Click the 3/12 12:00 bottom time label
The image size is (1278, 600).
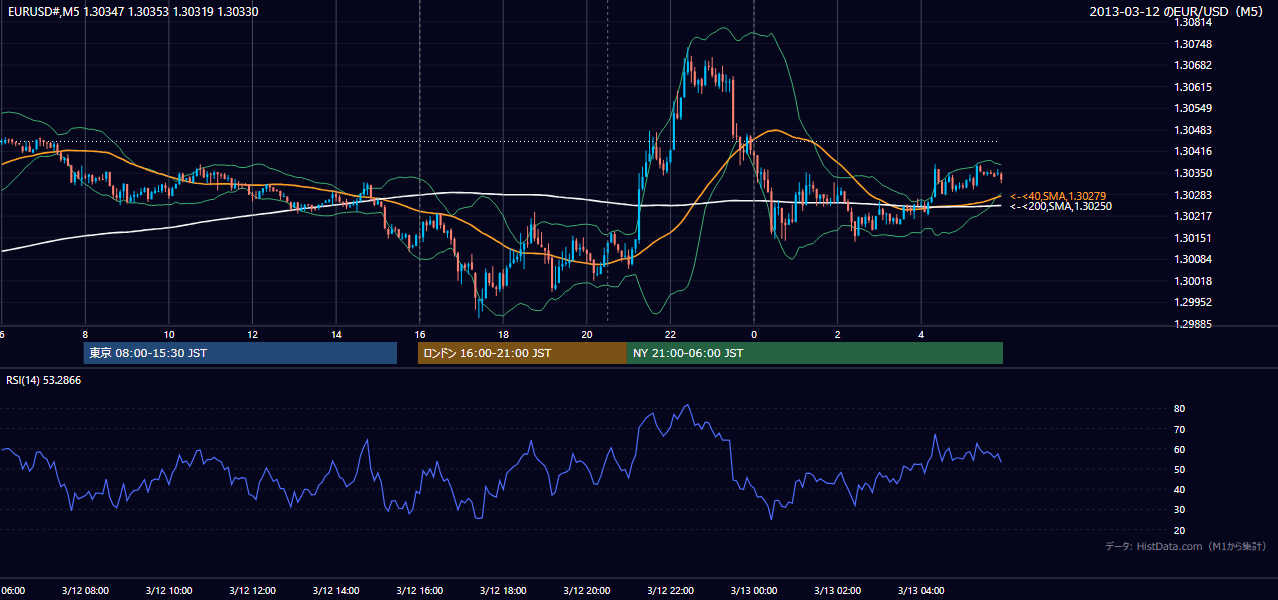click(x=253, y=590)
